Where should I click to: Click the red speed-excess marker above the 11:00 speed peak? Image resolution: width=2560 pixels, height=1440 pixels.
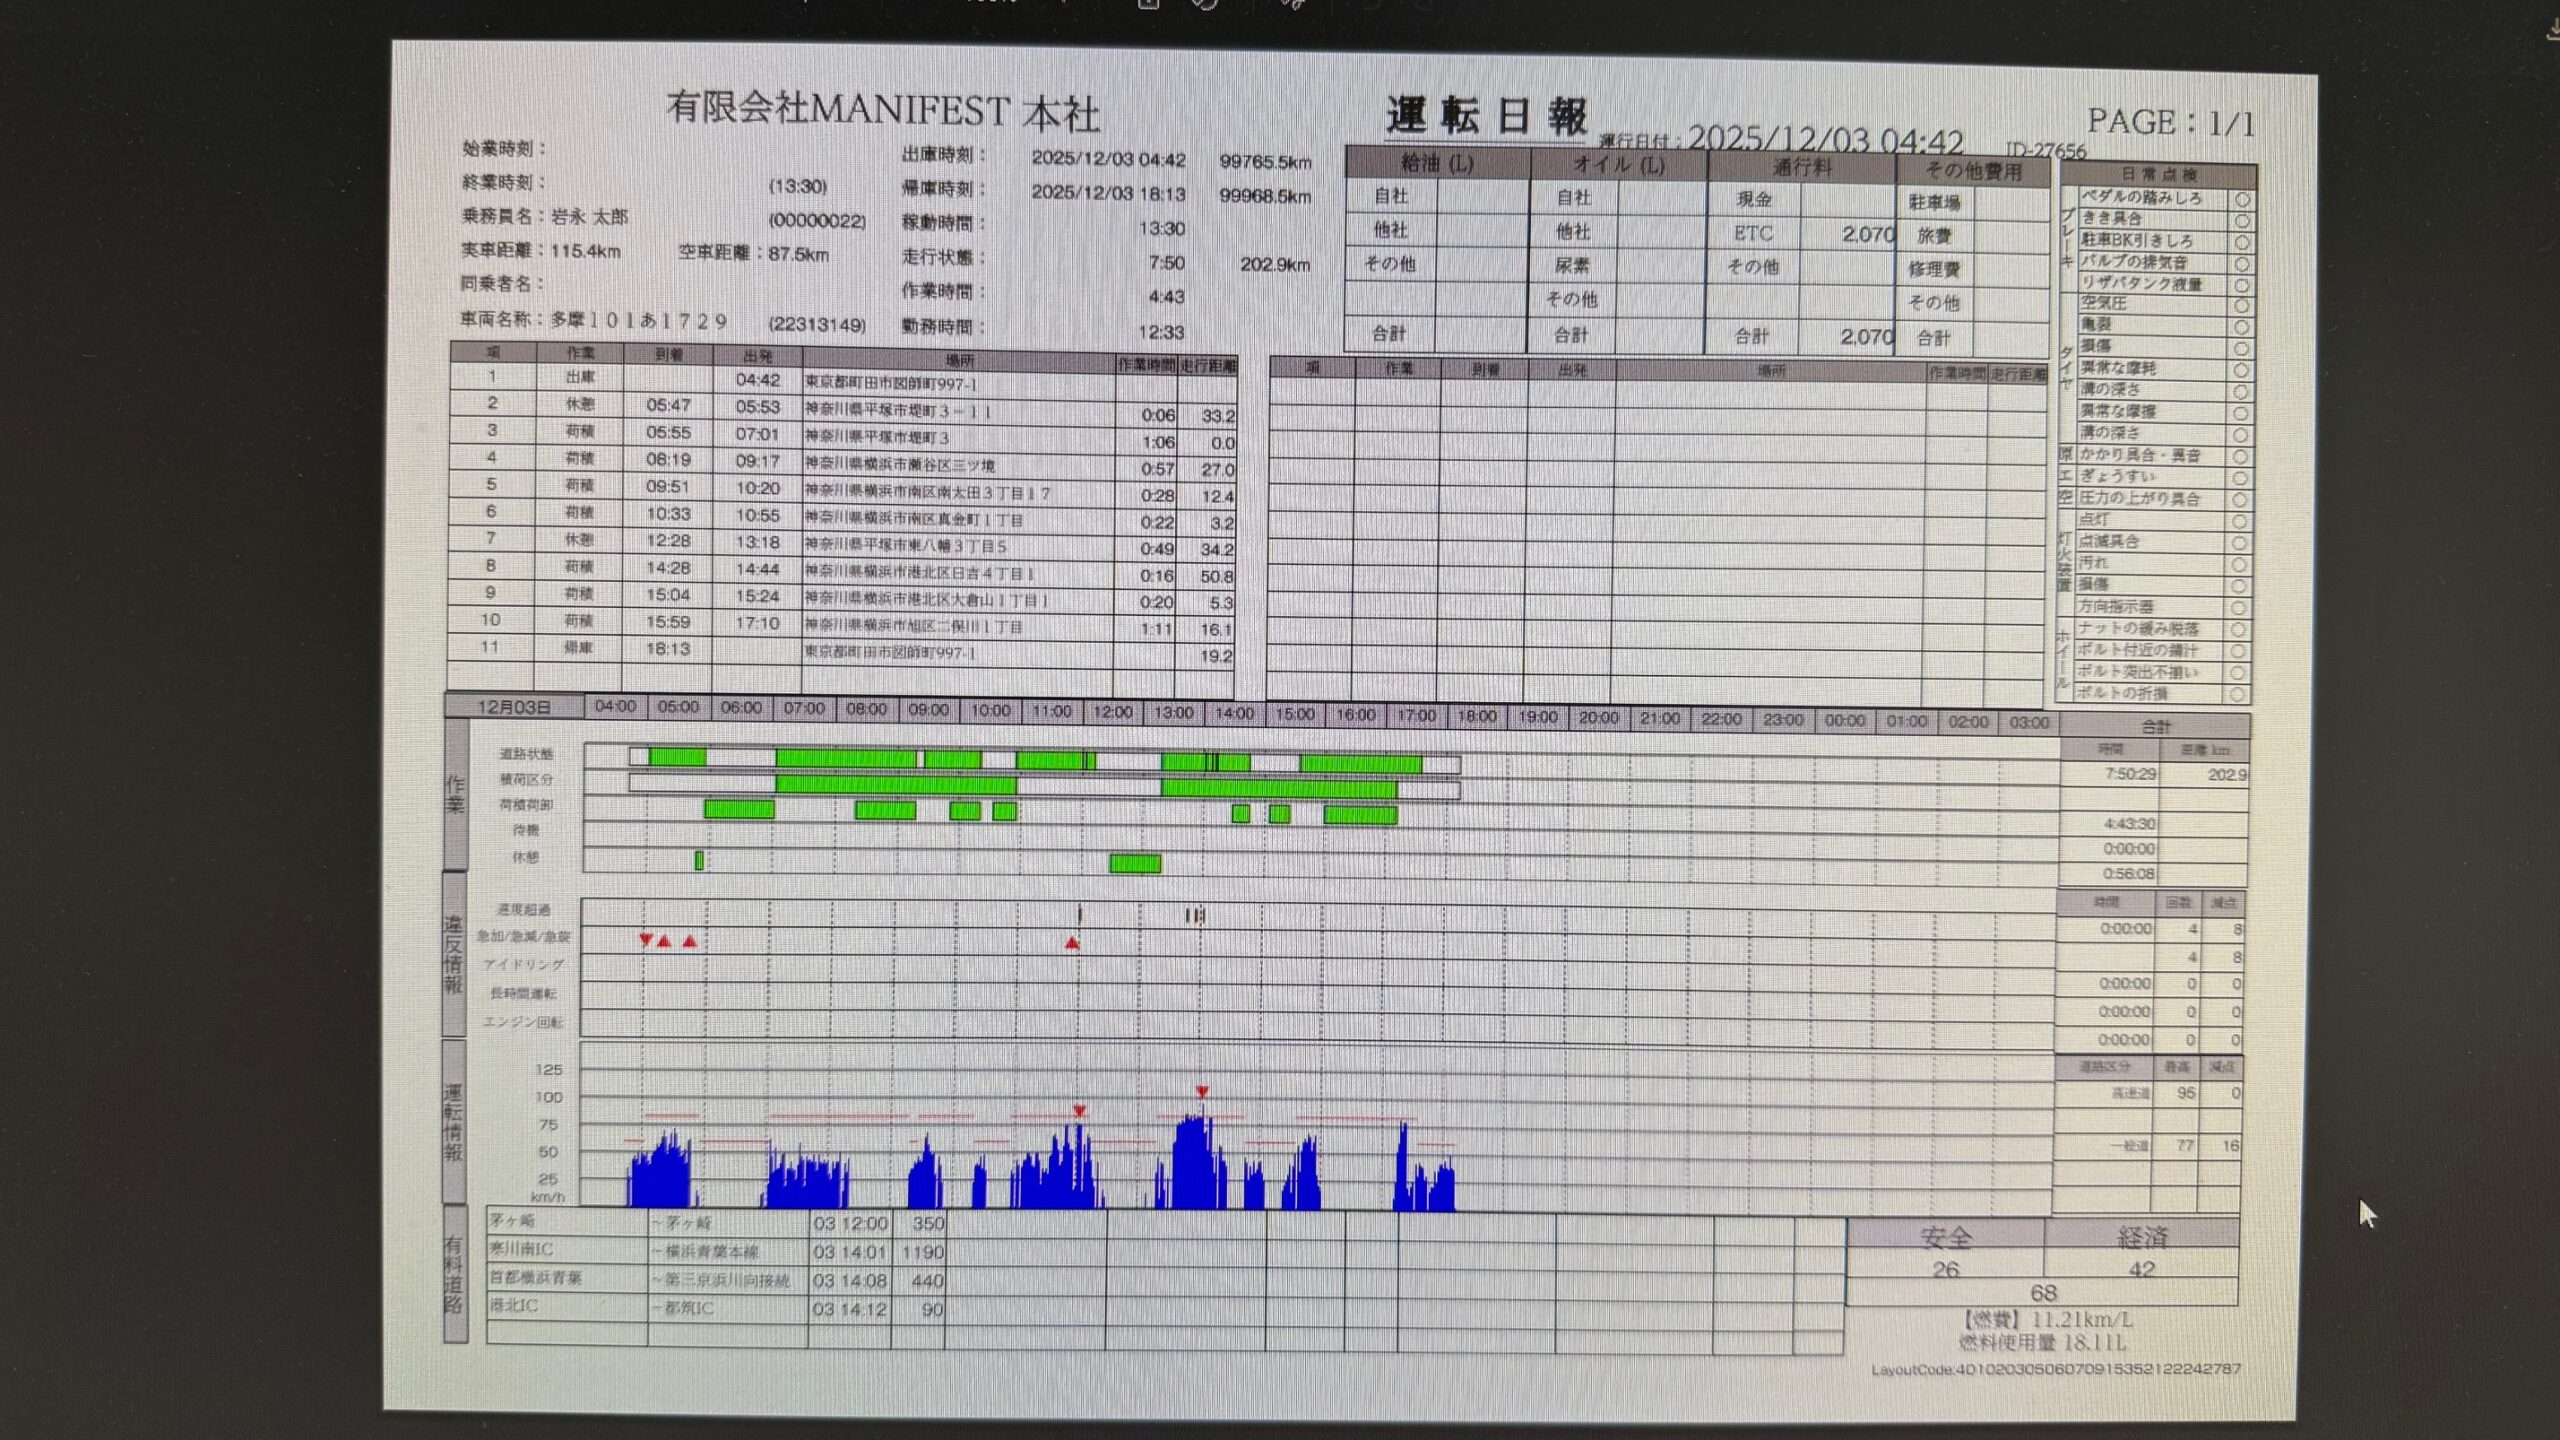[x=1079, y=1110]
